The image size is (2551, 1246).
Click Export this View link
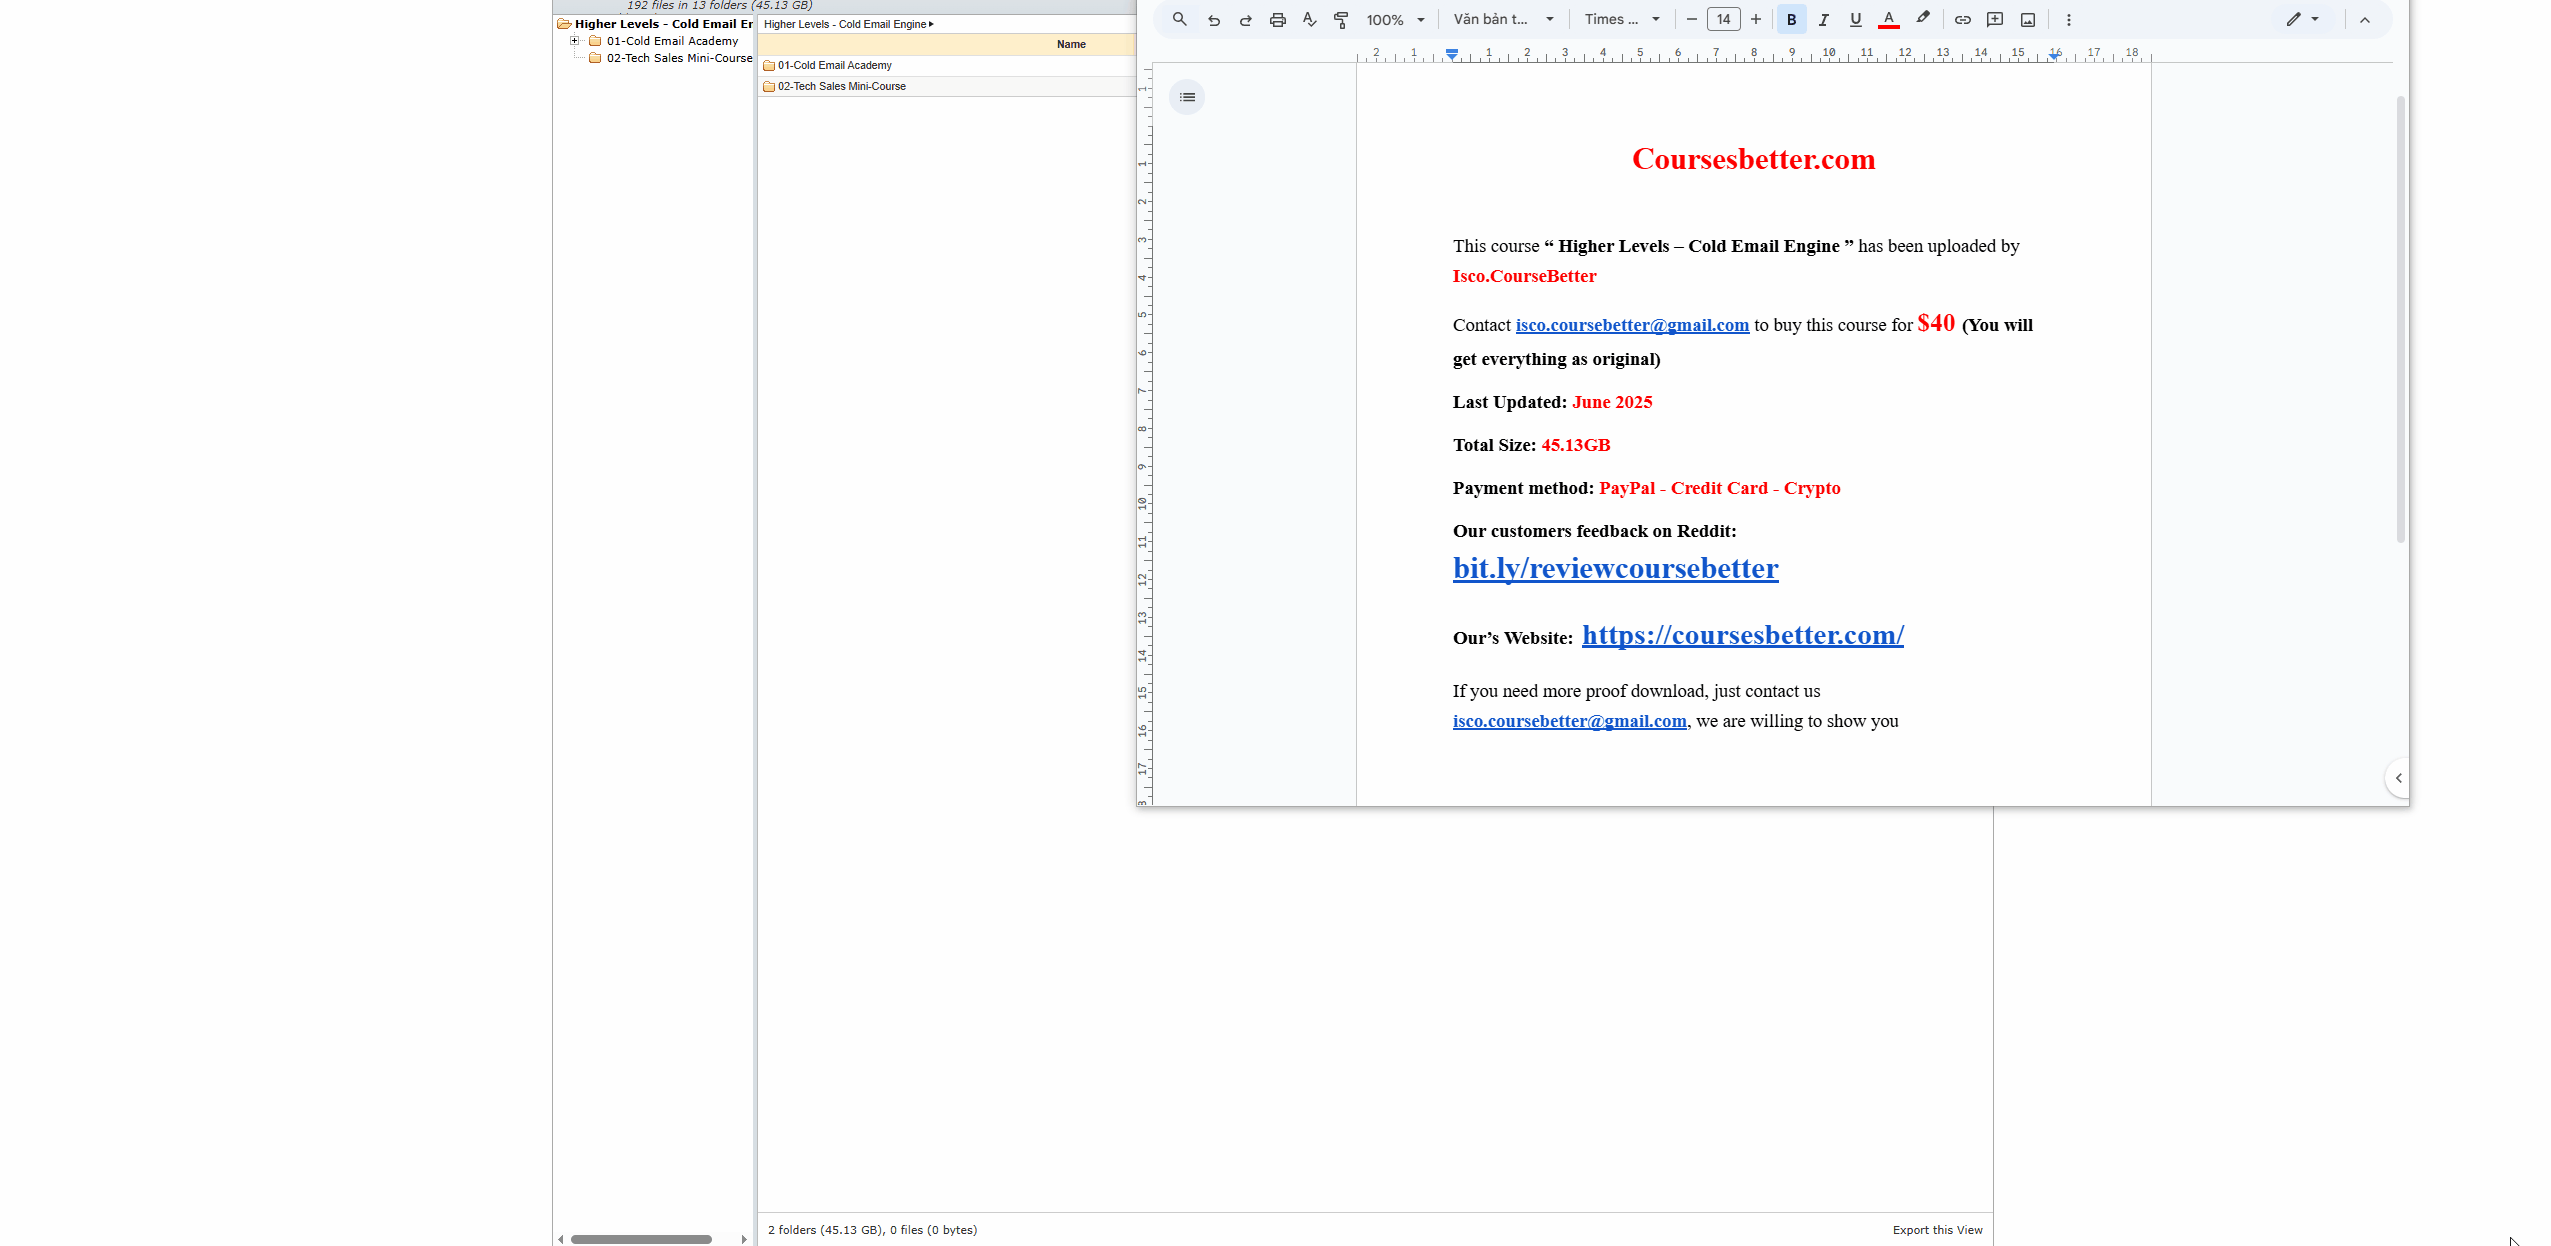tap(1936, 1230)
